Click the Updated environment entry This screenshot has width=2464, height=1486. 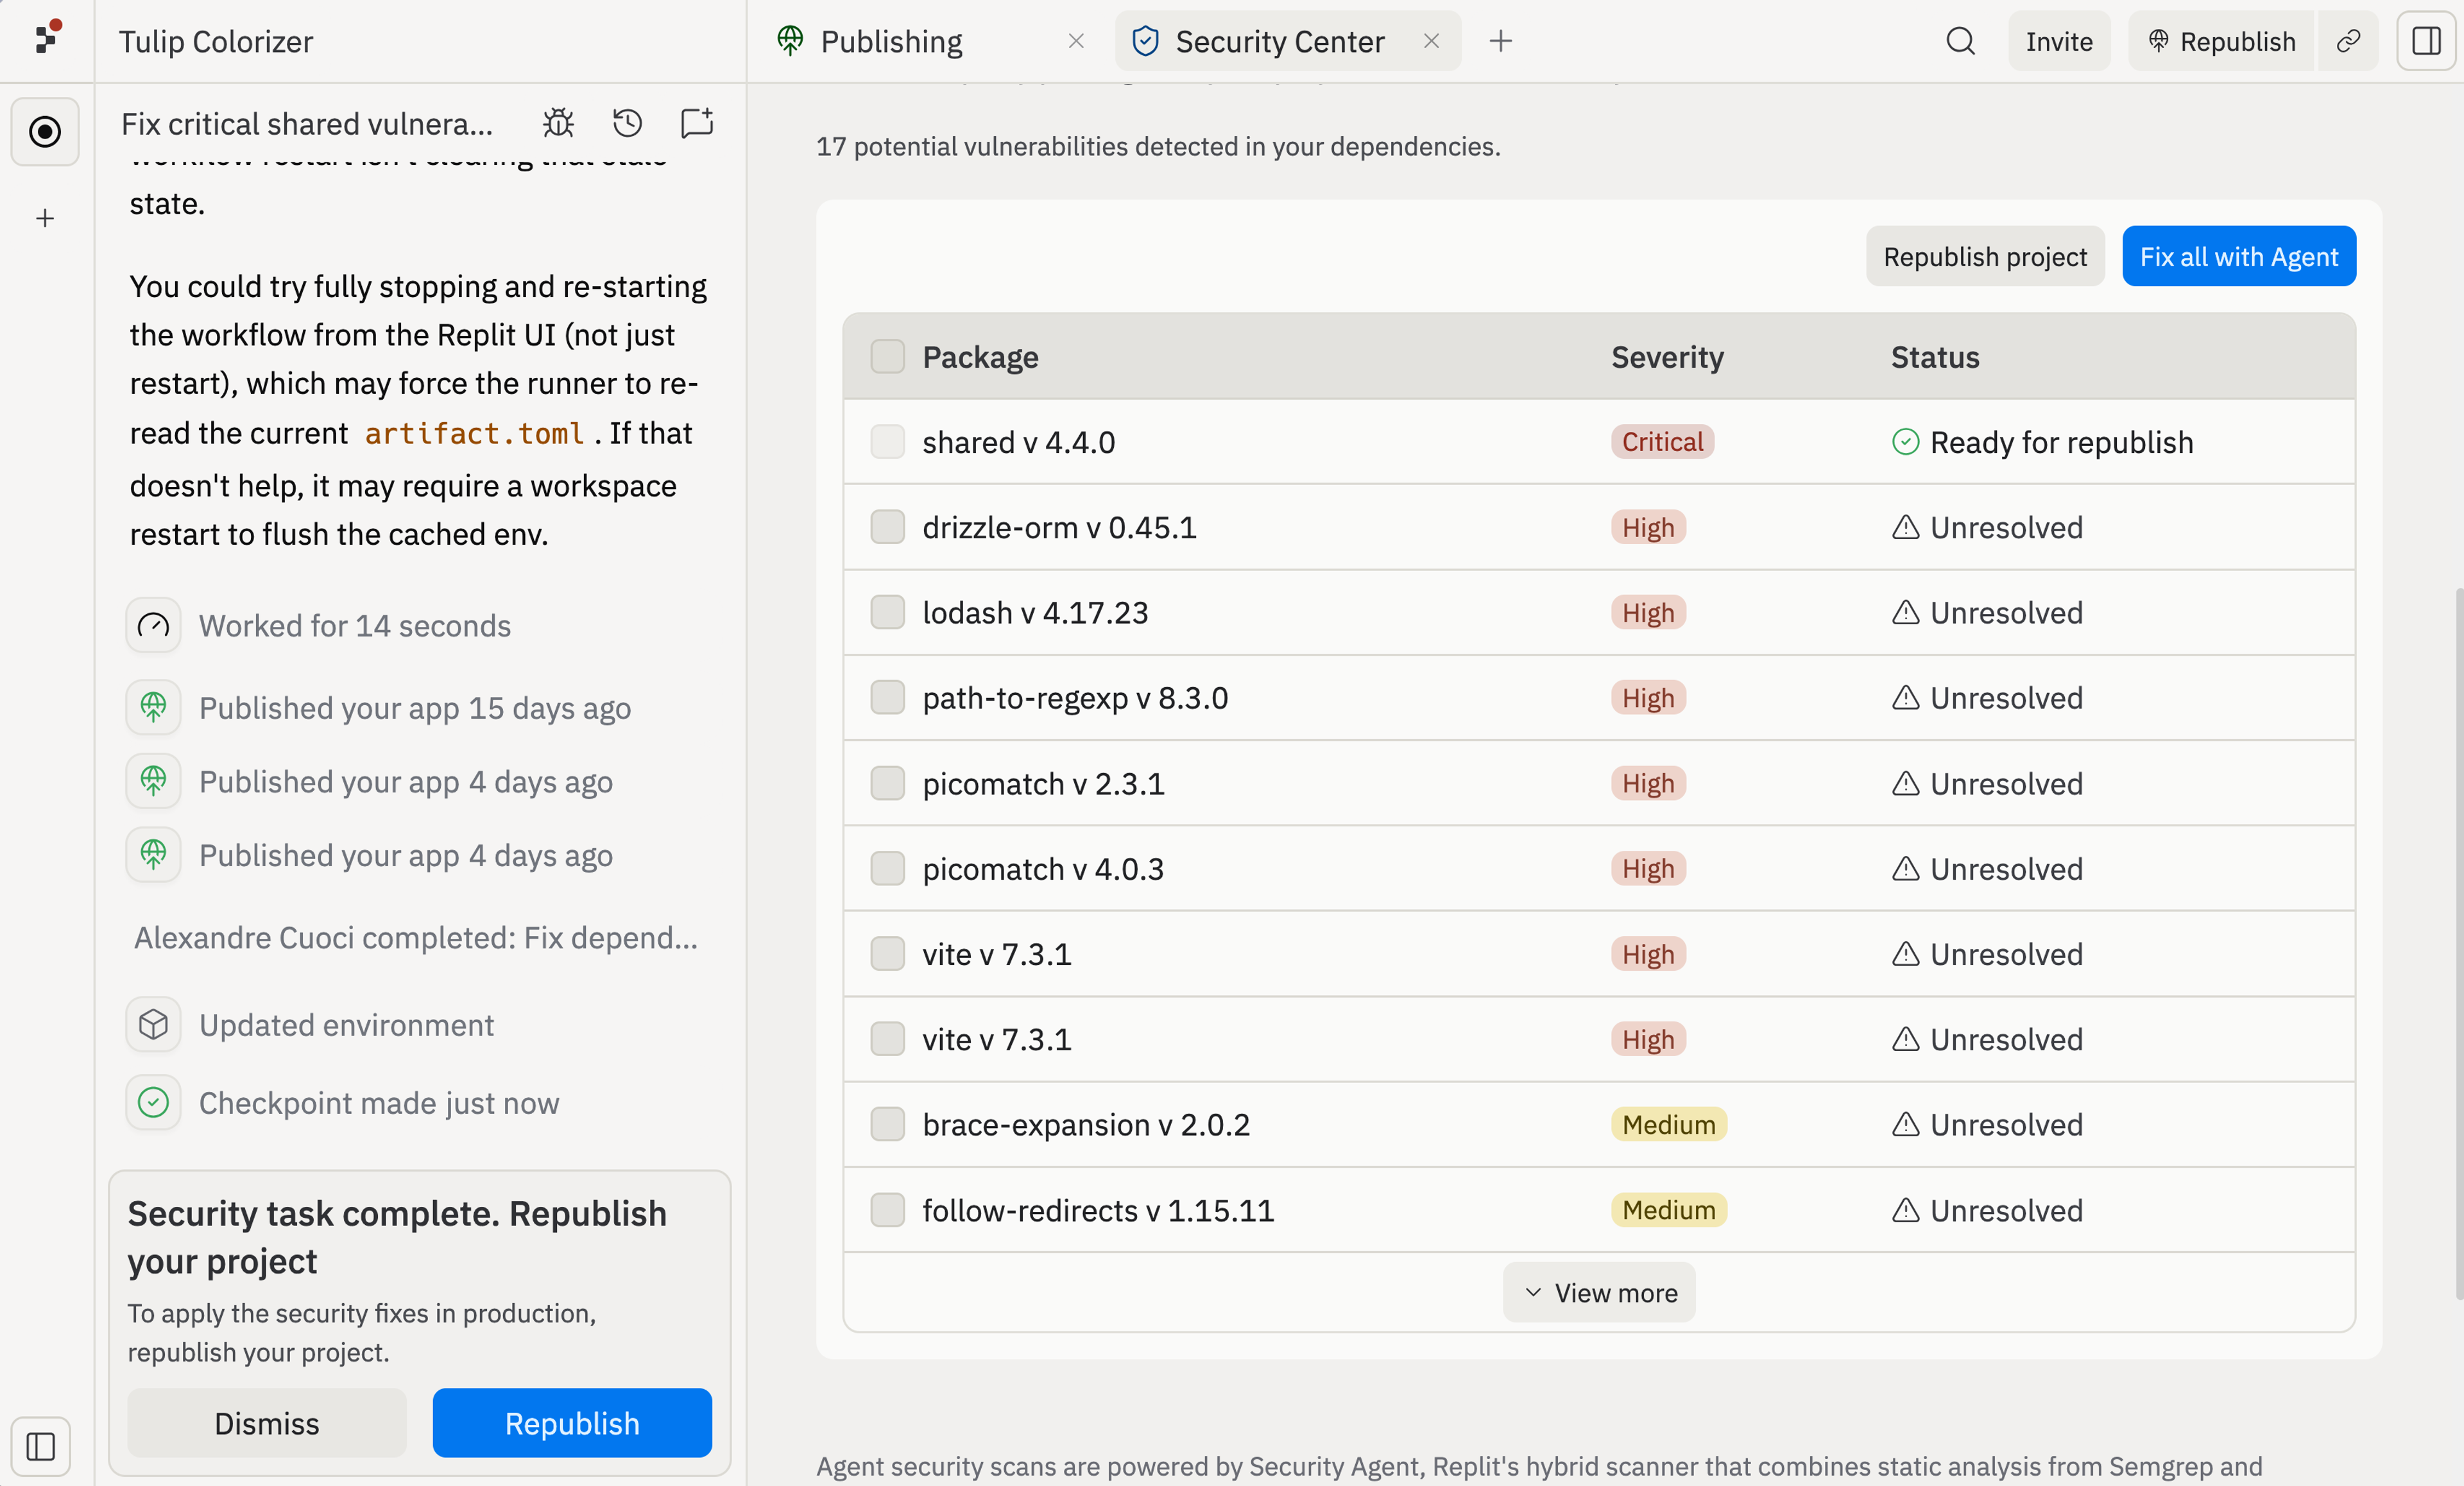click(x=346, y=1024)
